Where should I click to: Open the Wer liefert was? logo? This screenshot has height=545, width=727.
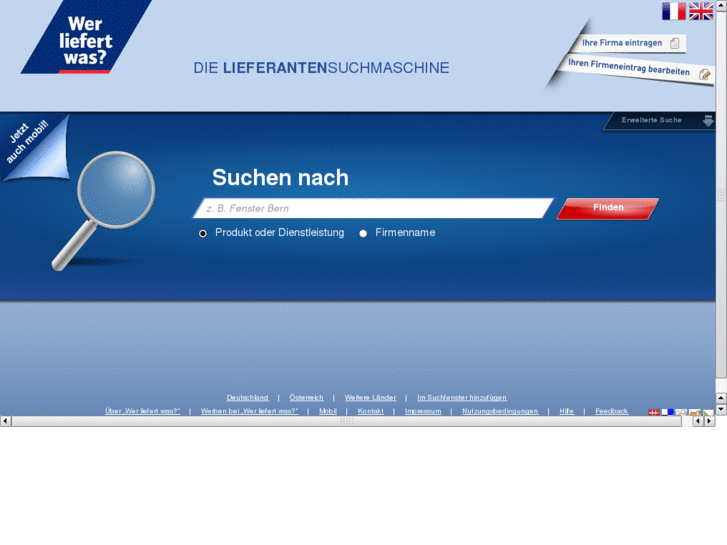[x=86, y=37]
